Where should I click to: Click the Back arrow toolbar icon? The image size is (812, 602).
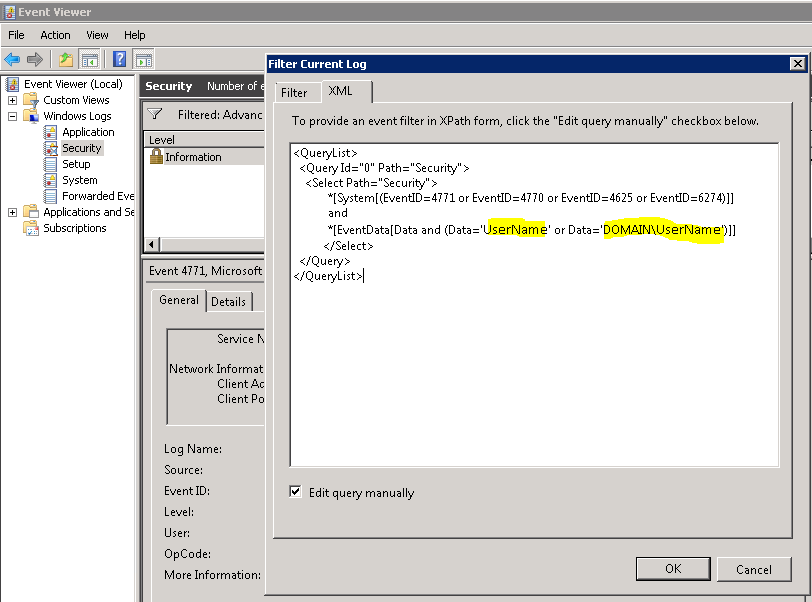click(x=13, y=60)
